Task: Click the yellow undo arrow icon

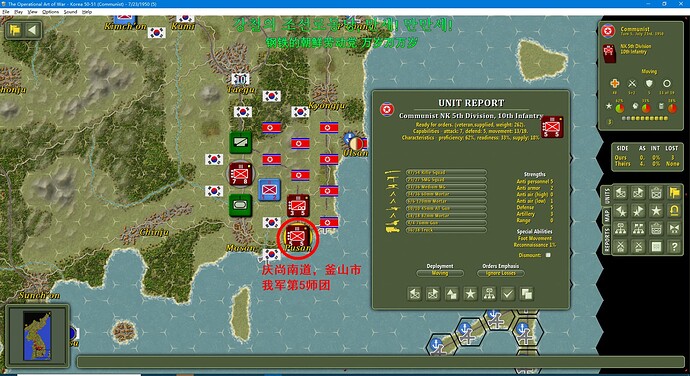Action: (674, 210)
